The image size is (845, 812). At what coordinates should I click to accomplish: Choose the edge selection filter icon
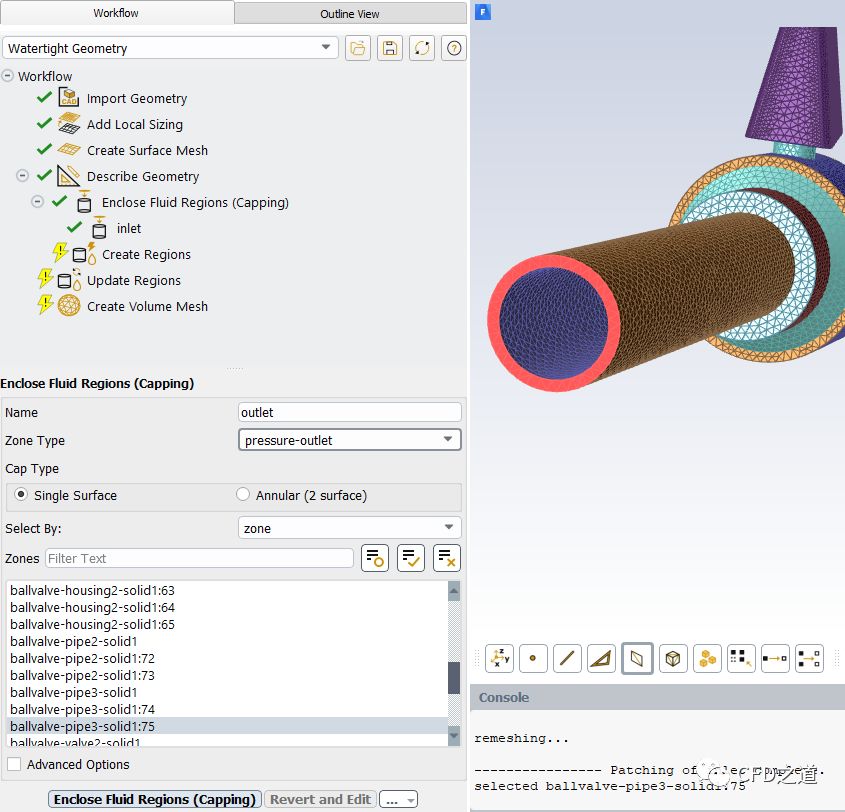pos(567,658)
